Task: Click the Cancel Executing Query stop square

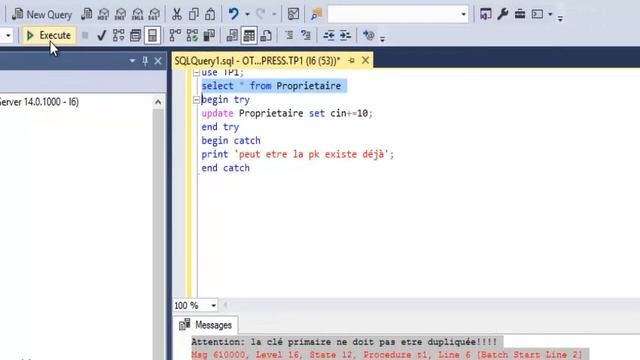Action: pos(85,36)
